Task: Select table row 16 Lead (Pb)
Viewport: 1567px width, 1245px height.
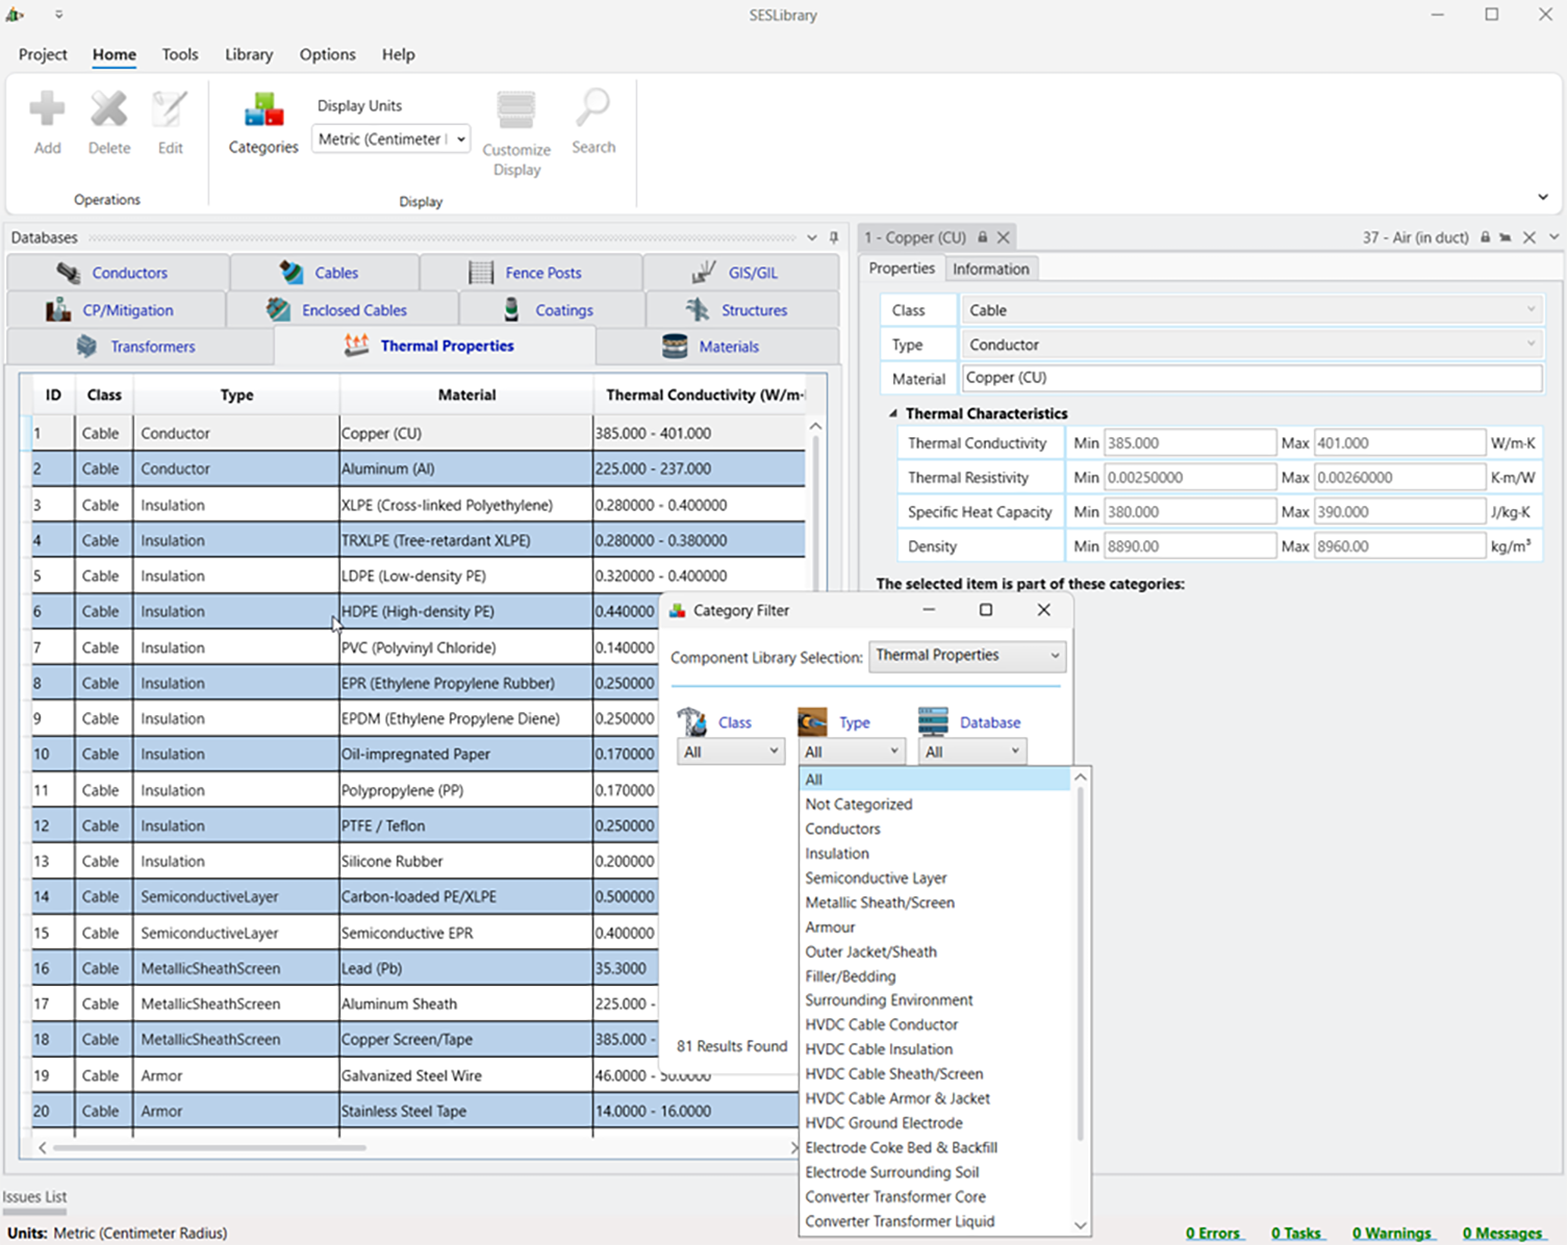Action: coord(345,968)
